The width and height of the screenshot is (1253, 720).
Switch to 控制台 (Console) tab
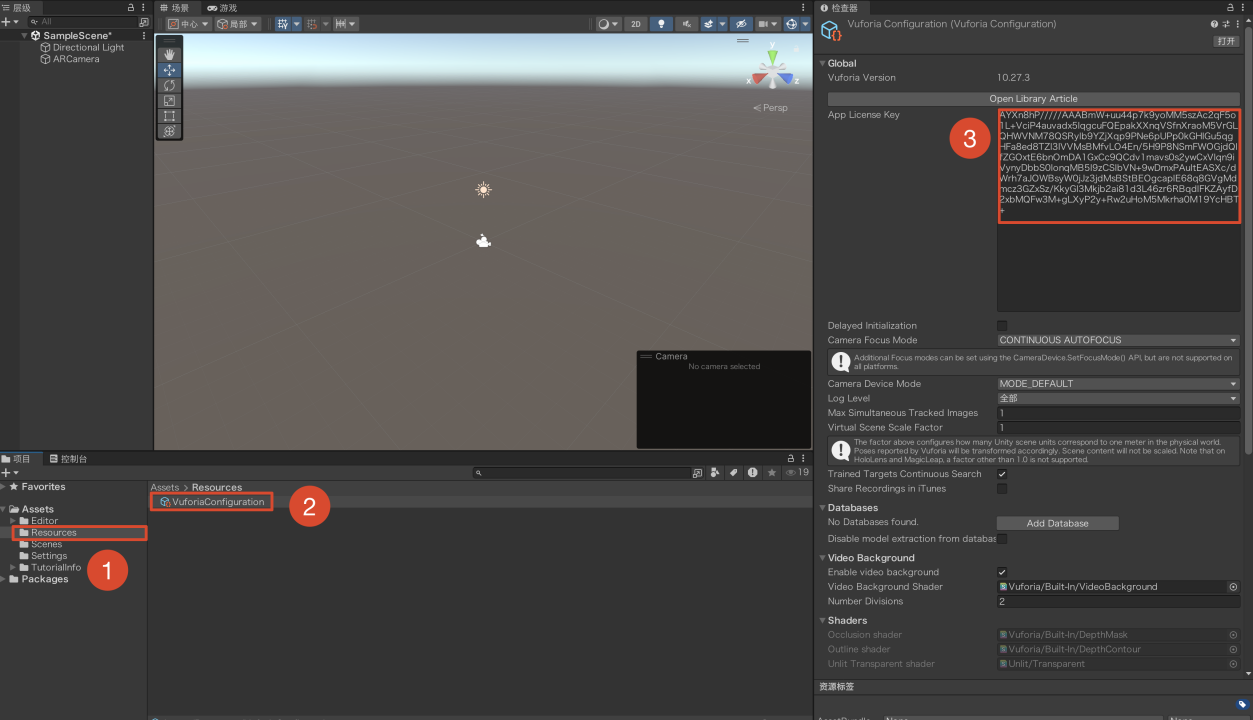click(x=68, y=459)
